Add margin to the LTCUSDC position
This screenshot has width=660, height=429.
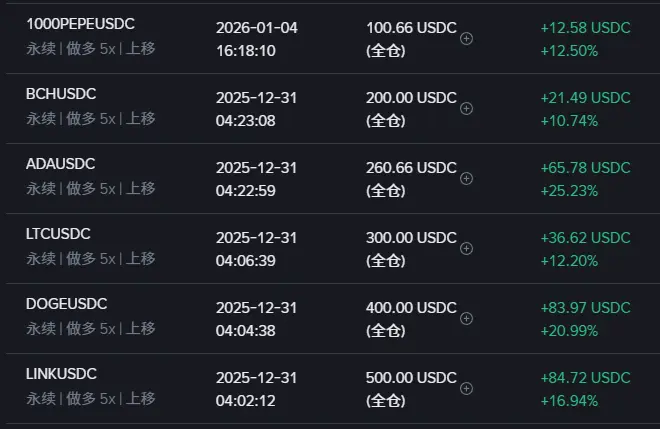466,248
